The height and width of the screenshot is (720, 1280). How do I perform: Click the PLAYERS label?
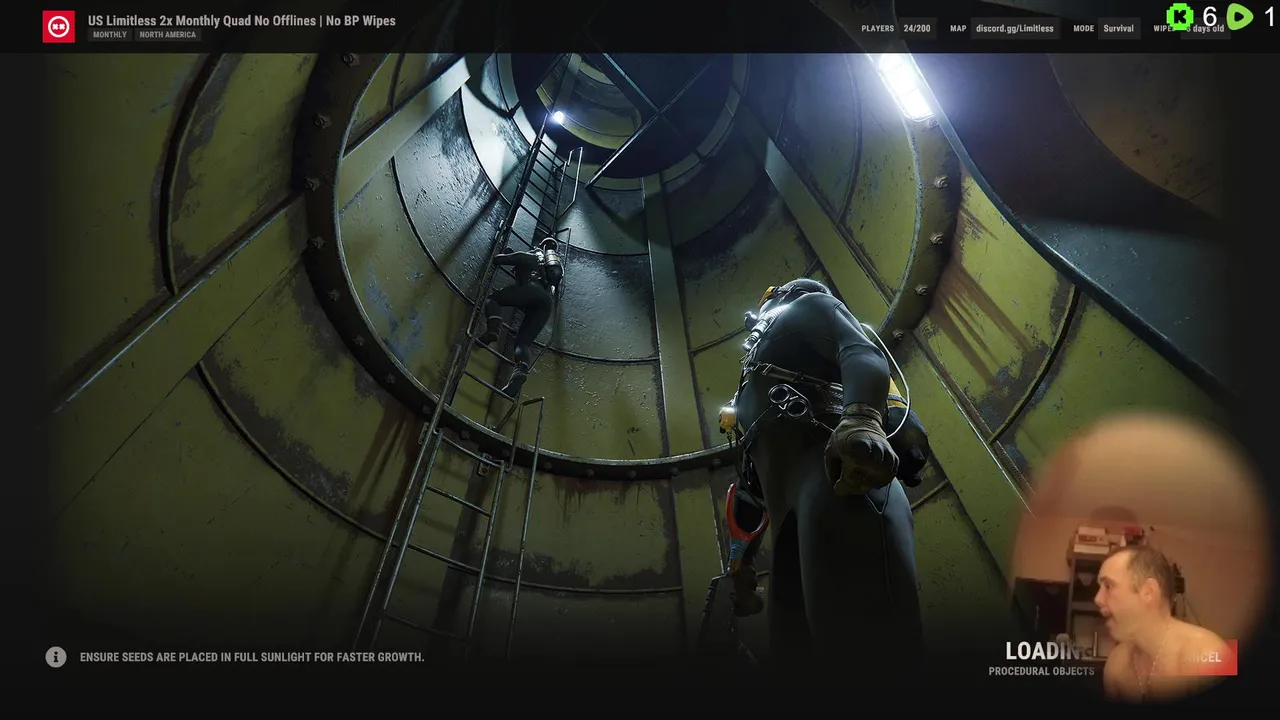(x=877, y=29)
